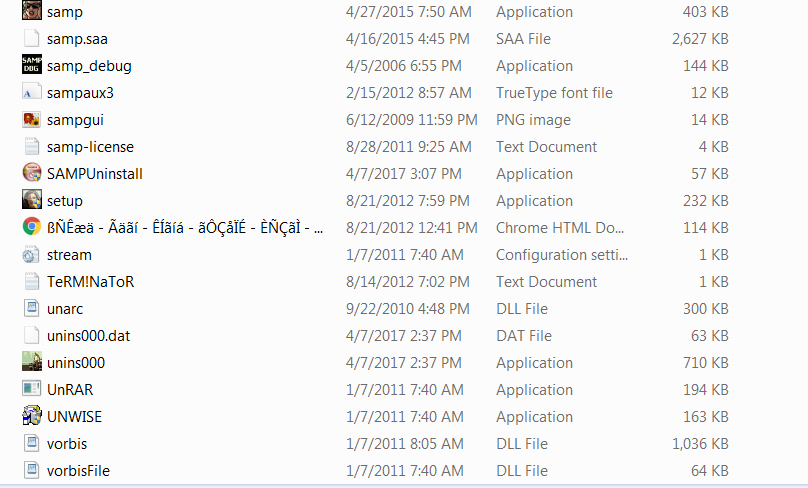Select the sampaux3 font file icon

[31, 92]
